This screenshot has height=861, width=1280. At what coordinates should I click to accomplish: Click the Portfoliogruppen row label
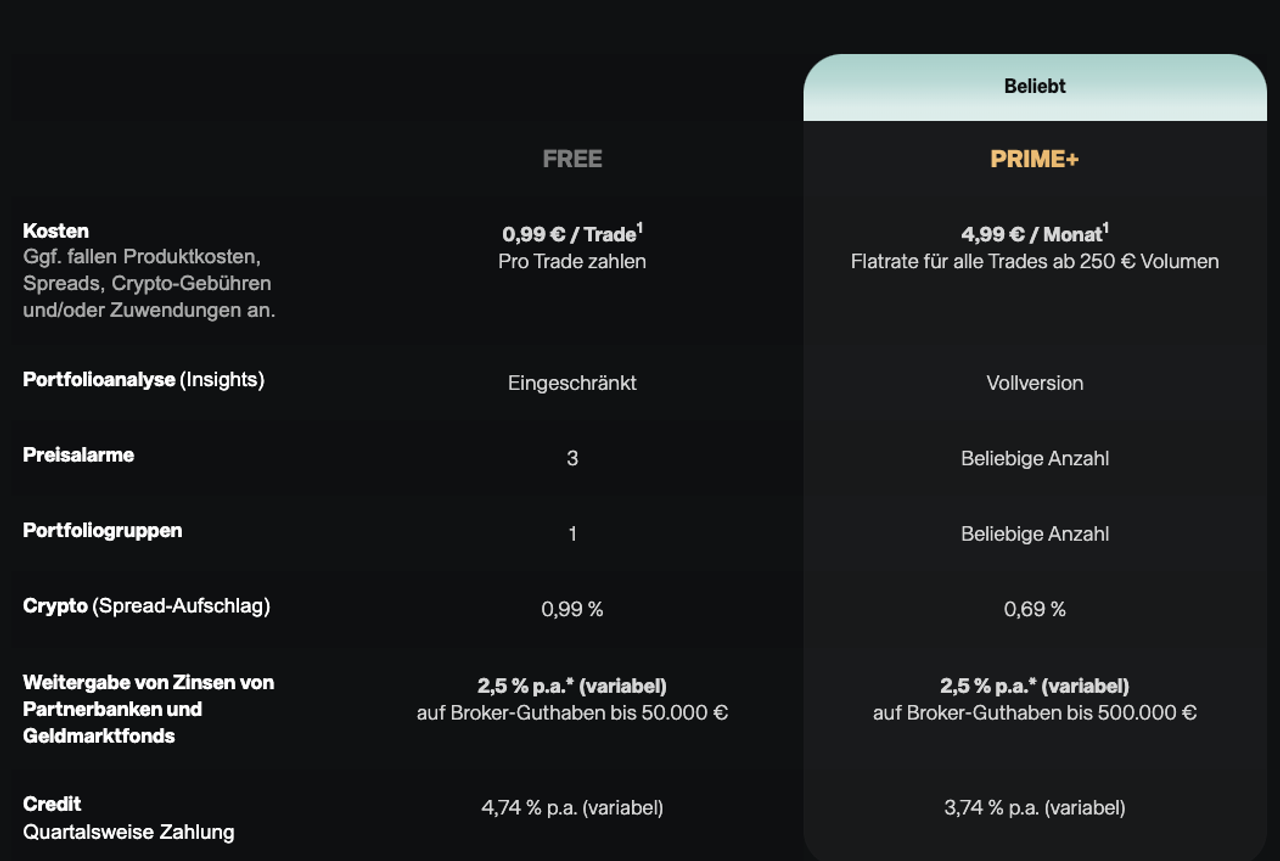102,530
